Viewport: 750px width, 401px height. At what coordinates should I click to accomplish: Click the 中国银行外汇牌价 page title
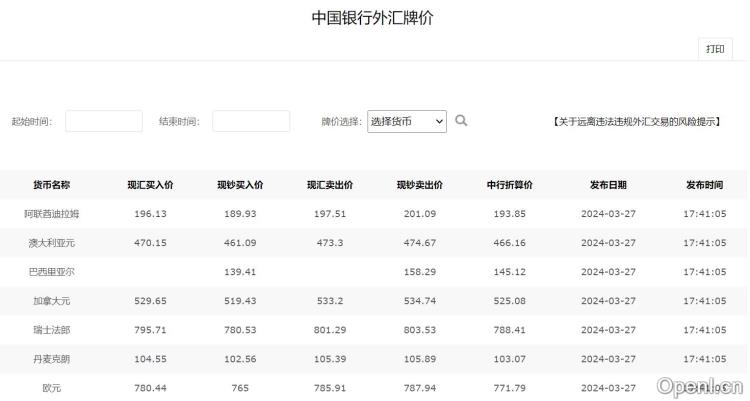pos(373,18)
